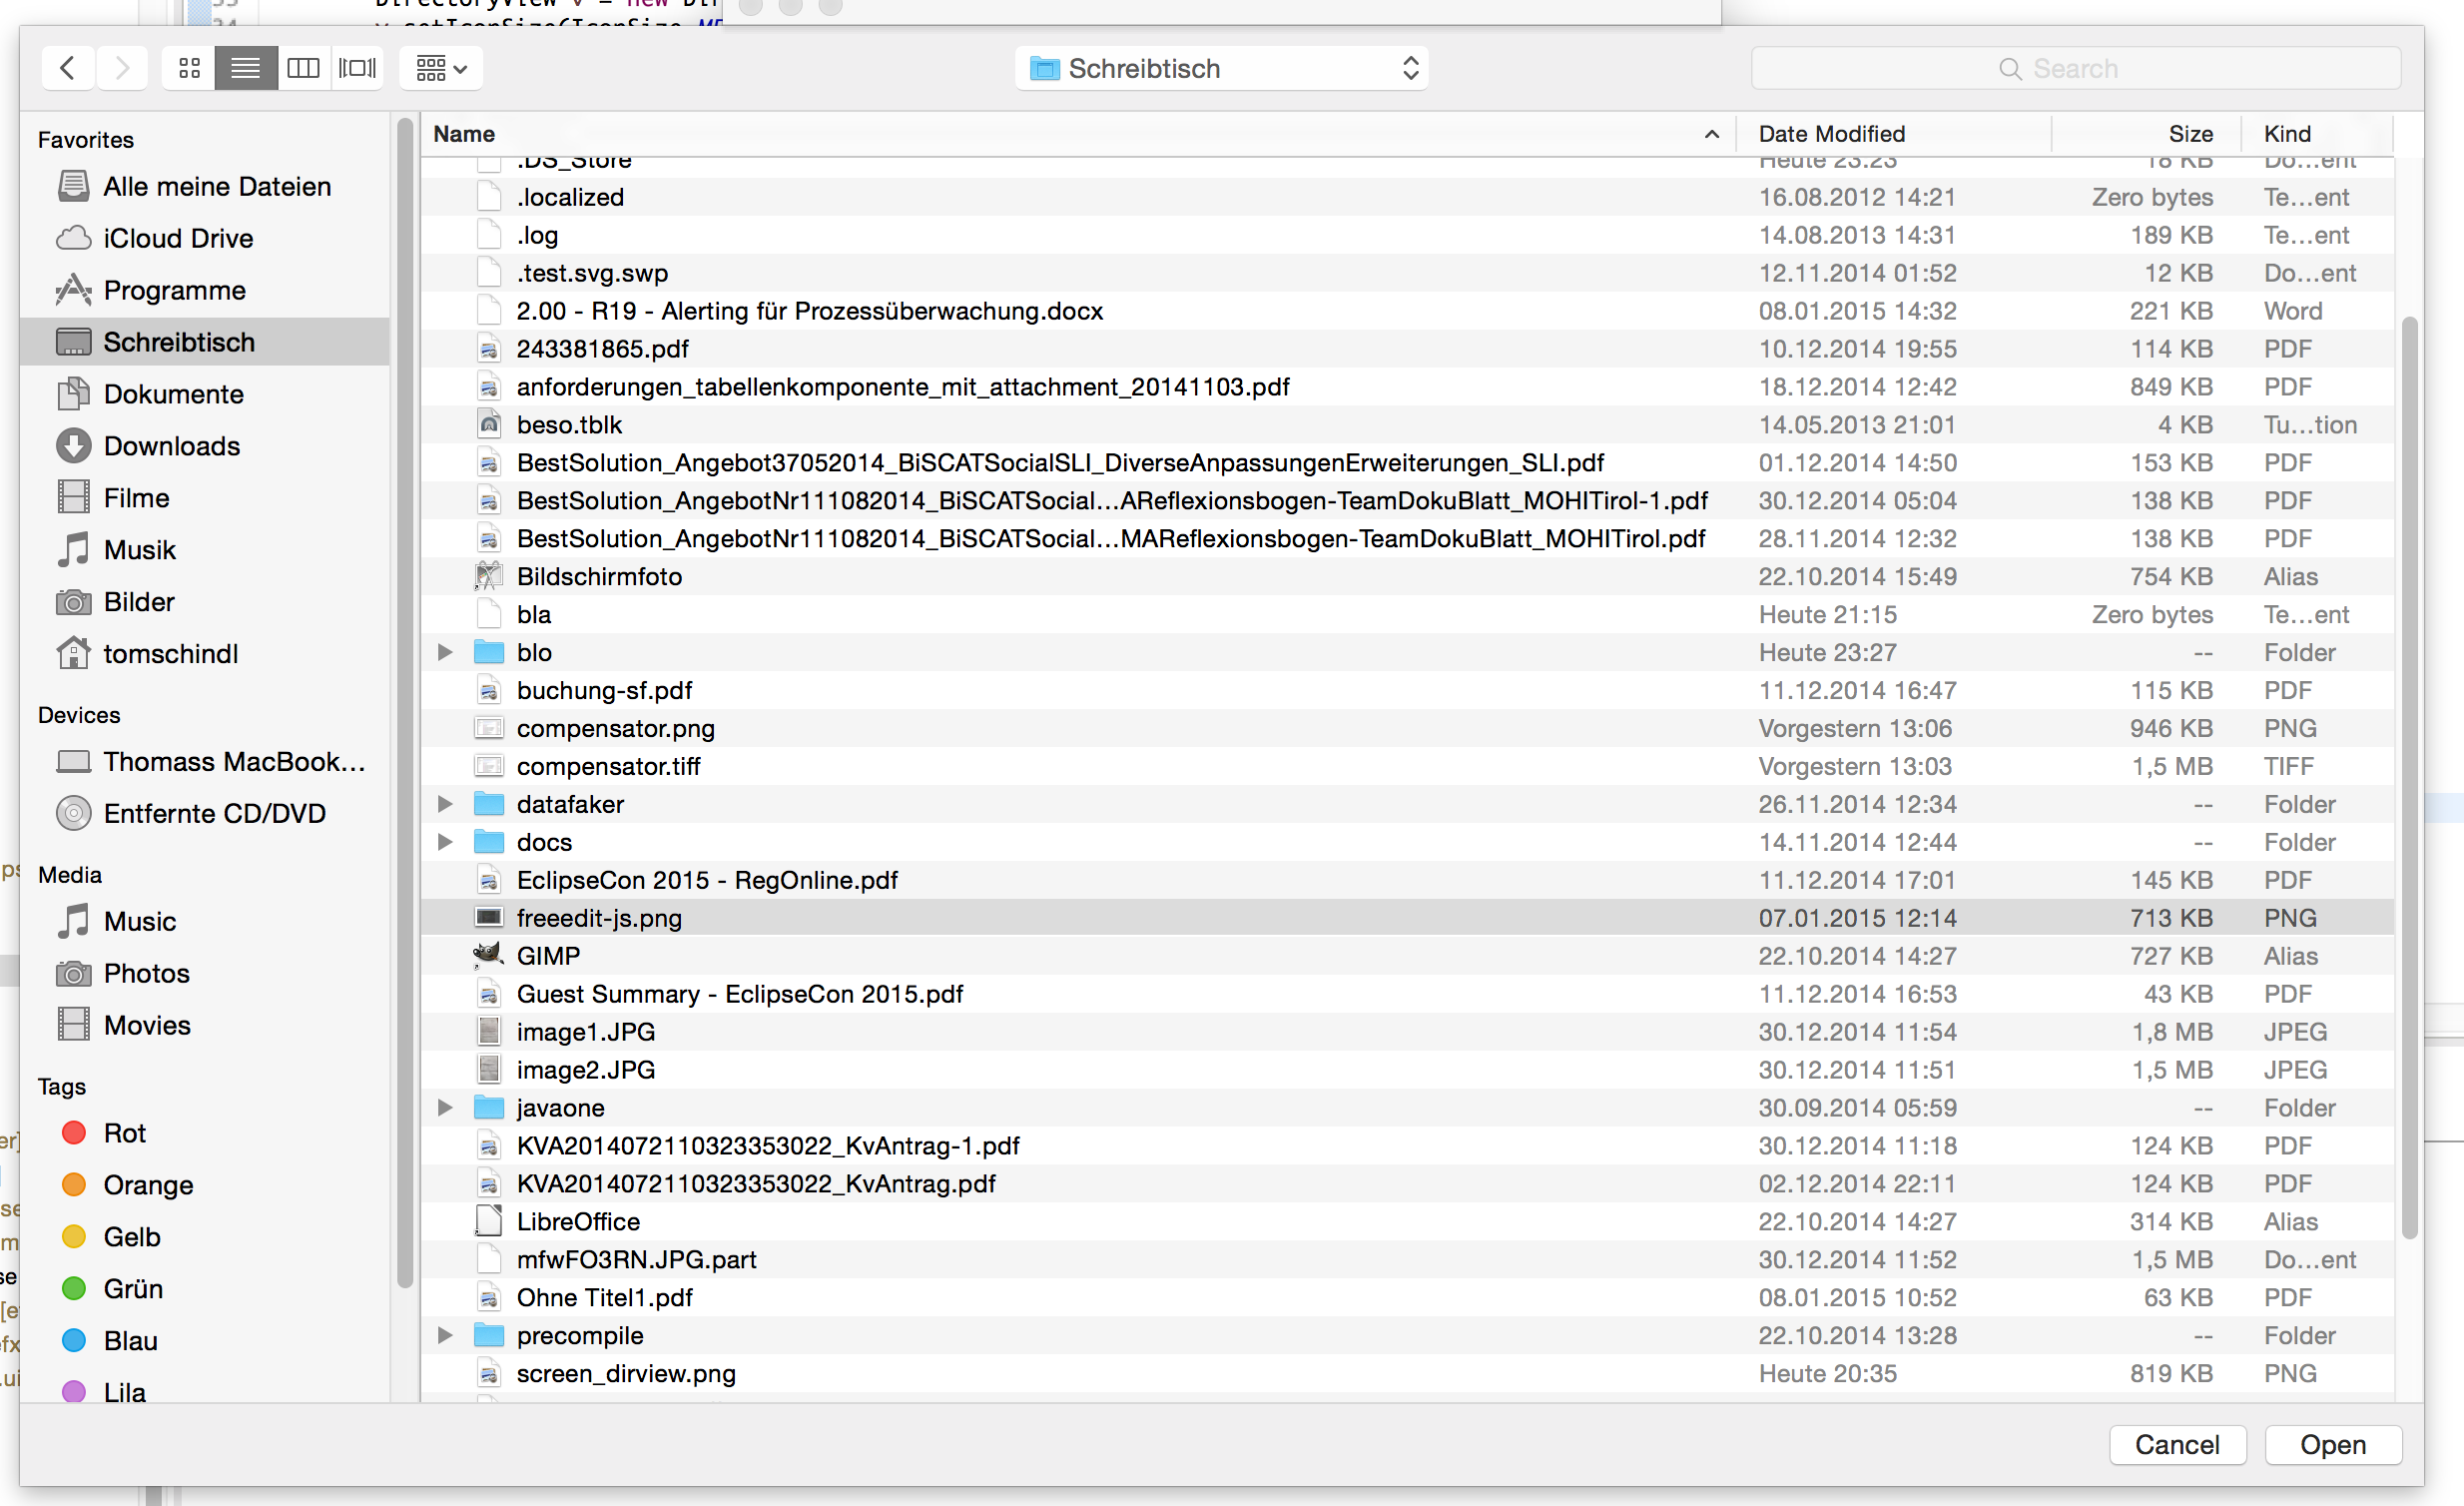This screenshot has height=1506, width=2464.
Task: Open Dokumente in sidebar
Action: click(x=205, y=394)
